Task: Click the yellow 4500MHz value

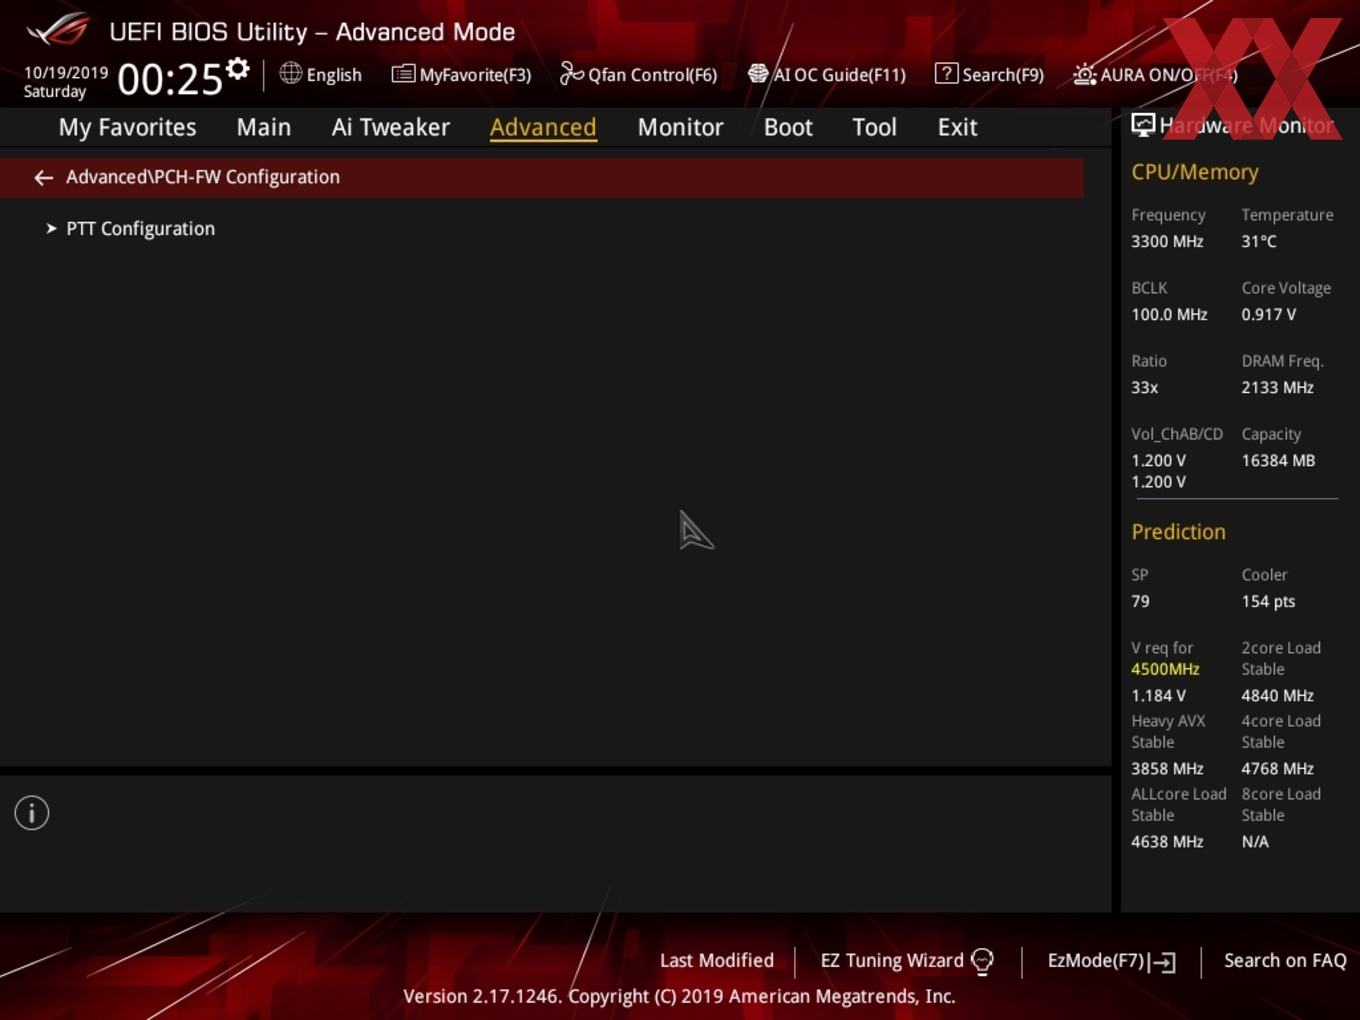Action: coord(1165,670)
